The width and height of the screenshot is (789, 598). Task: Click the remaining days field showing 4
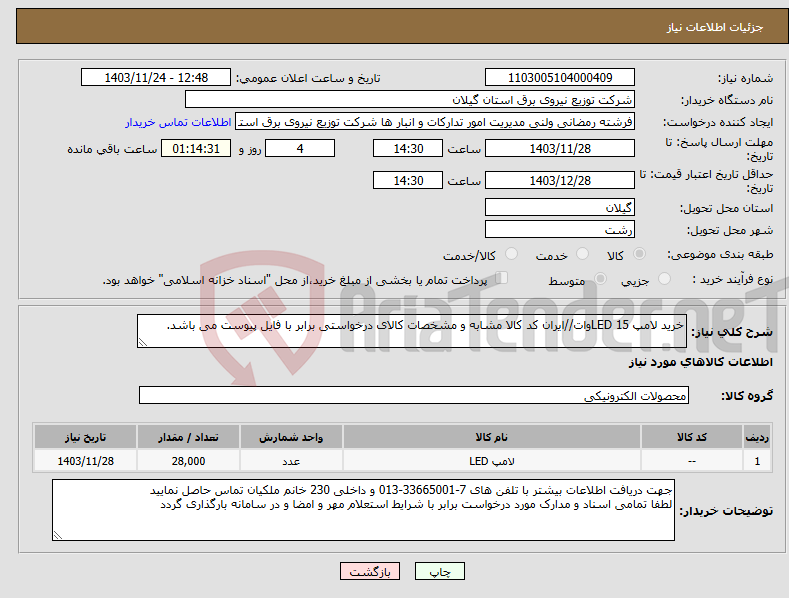tap(300, 148)
